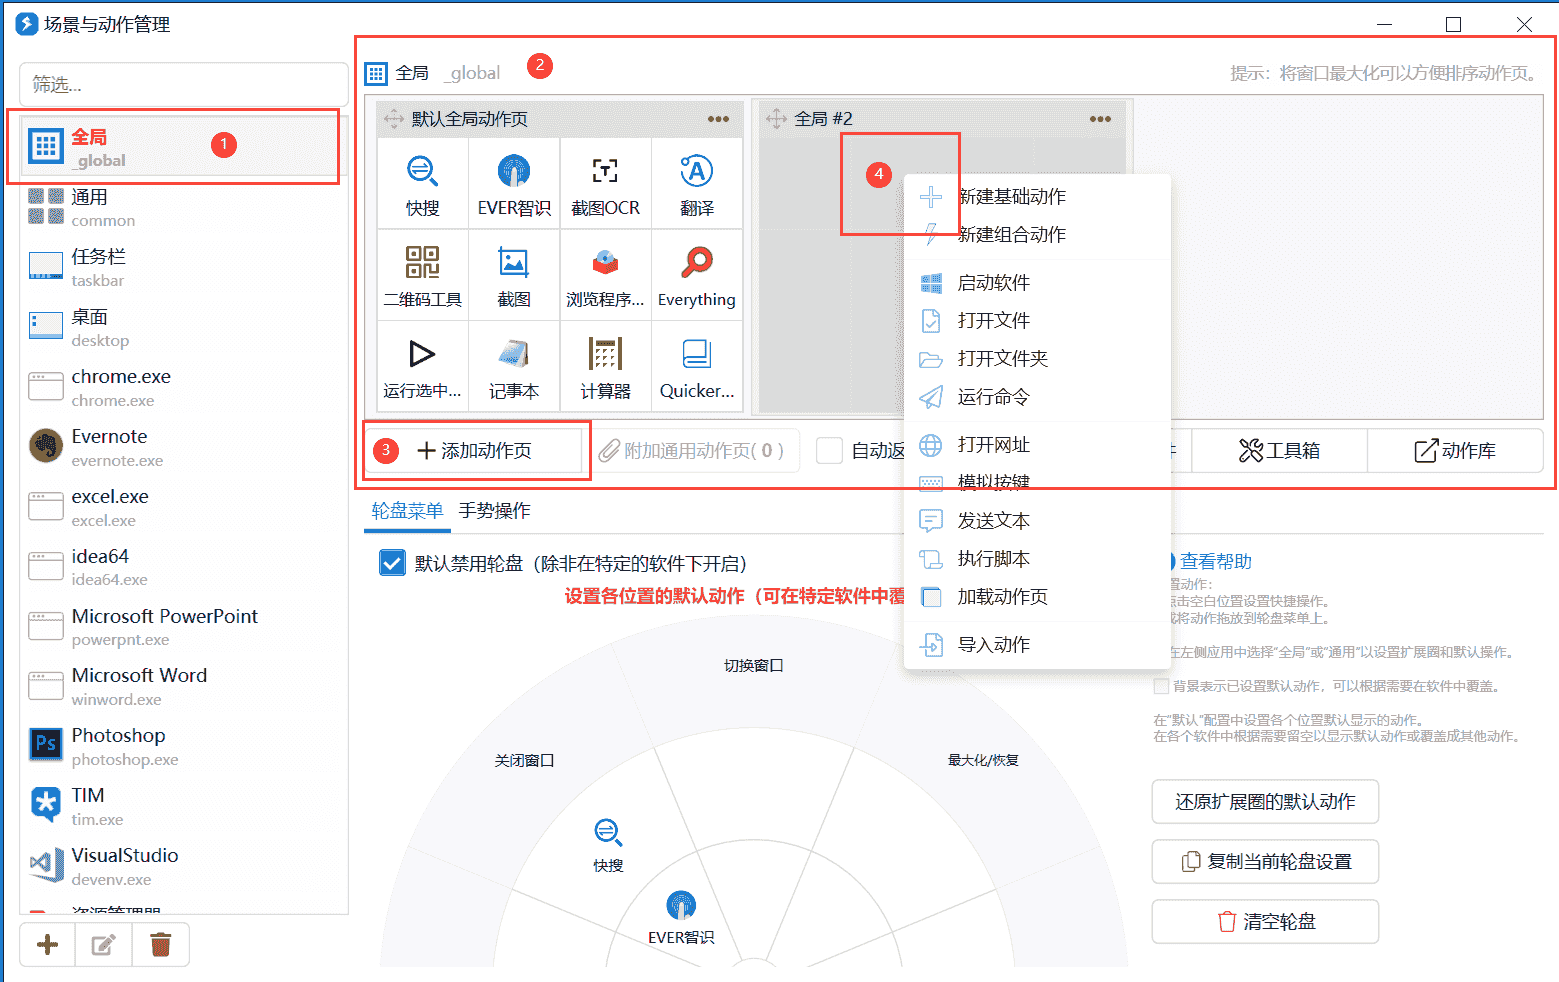Image resolution: width=1559 pixels, height=982 pixels.
Task: Choose 导入动作 from context menu
Action: pyautogui.click(x=1037, y=645)
